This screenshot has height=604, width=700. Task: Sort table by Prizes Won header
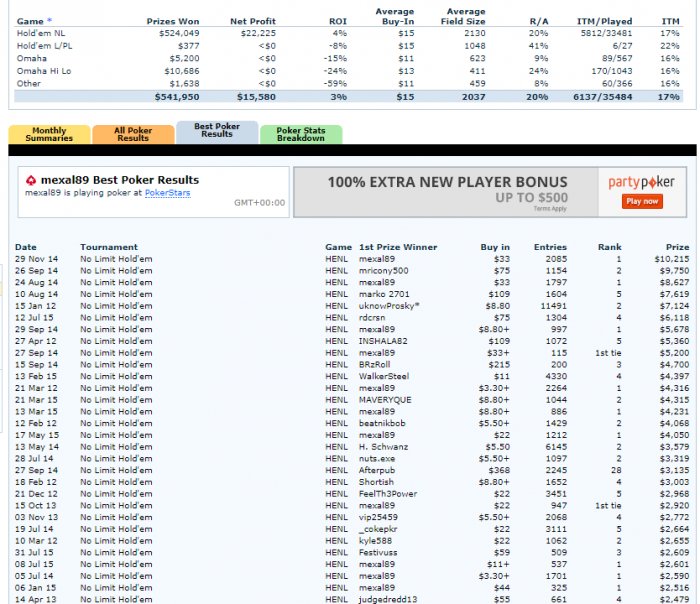click(x=173, y=21)
